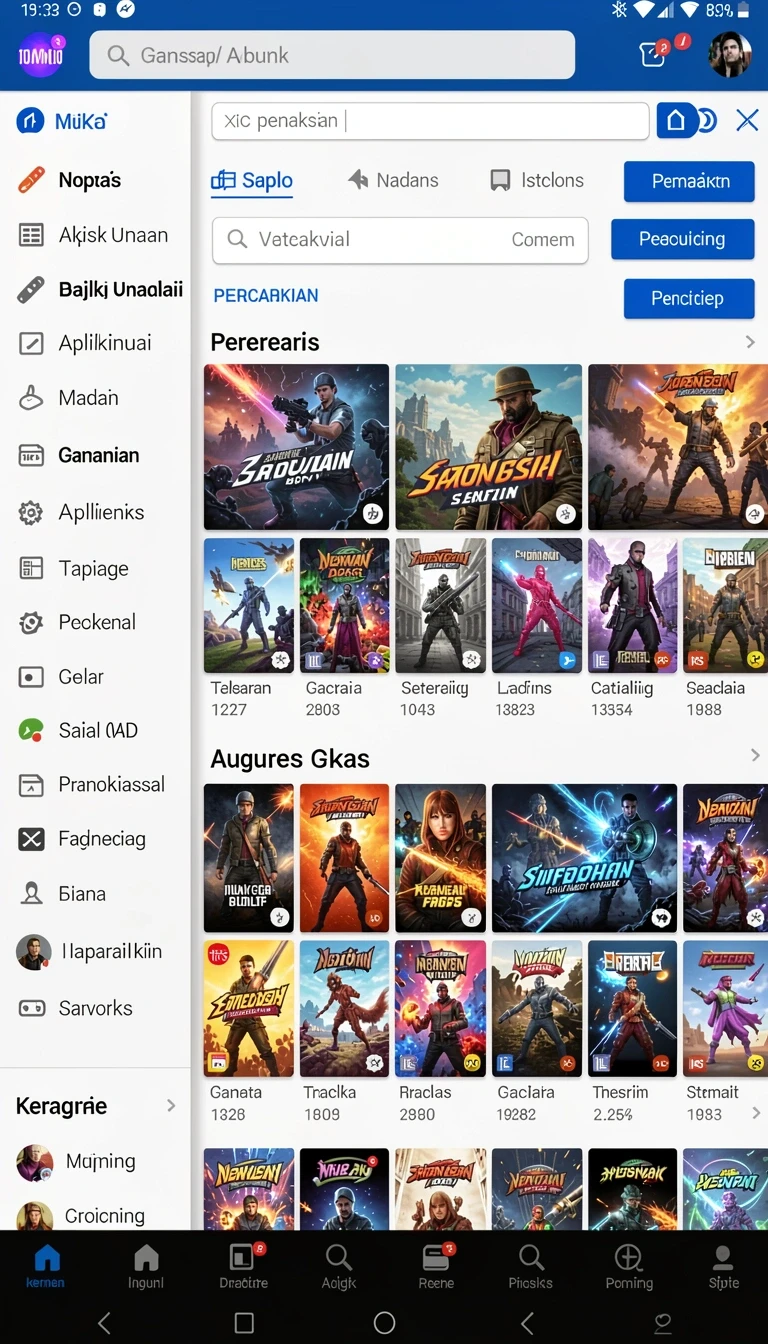Select Muka sidebar header item

click(x=62, y=121)
